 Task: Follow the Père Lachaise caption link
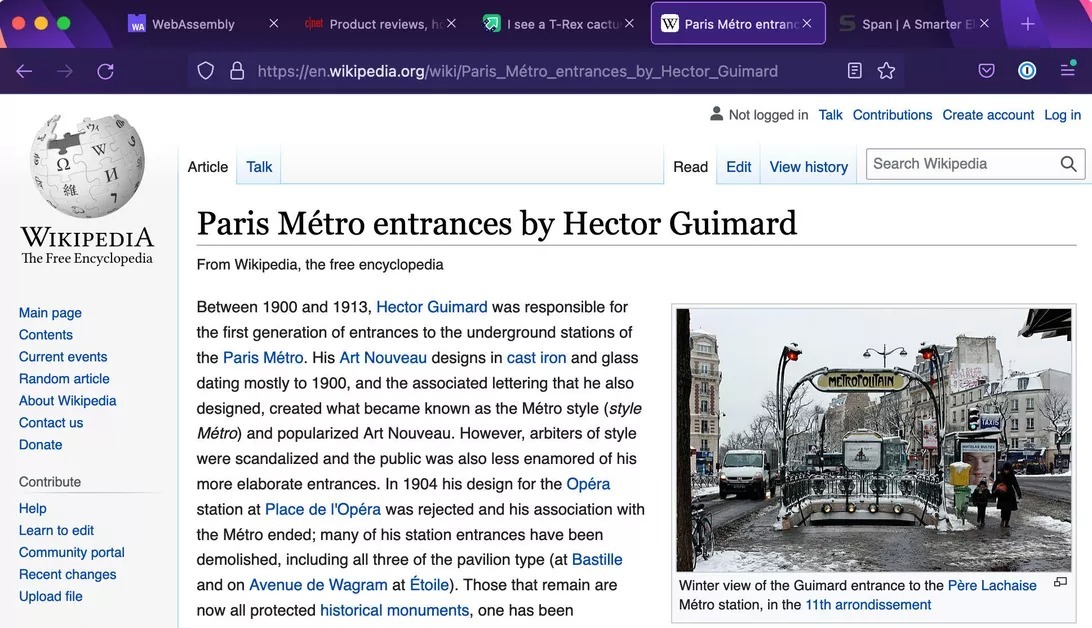[x=992, y=586]
